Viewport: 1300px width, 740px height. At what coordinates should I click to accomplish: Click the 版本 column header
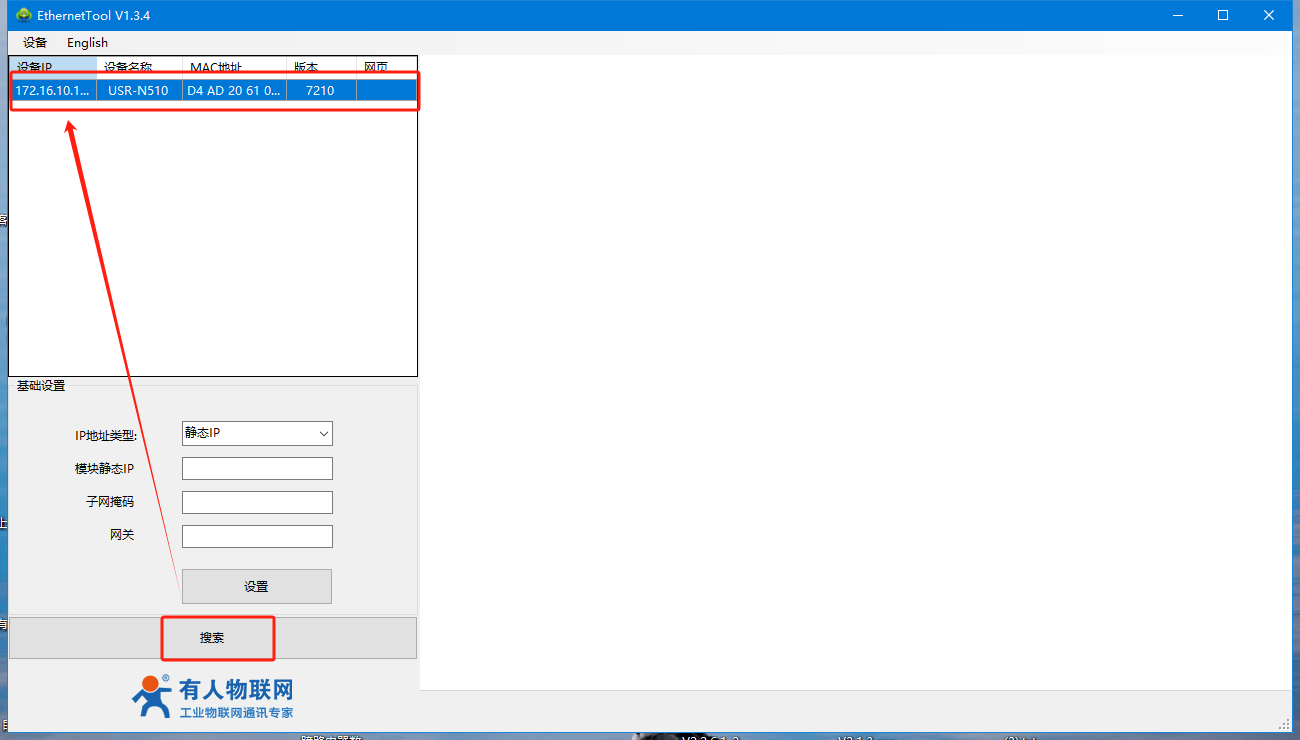pos(320,66)
